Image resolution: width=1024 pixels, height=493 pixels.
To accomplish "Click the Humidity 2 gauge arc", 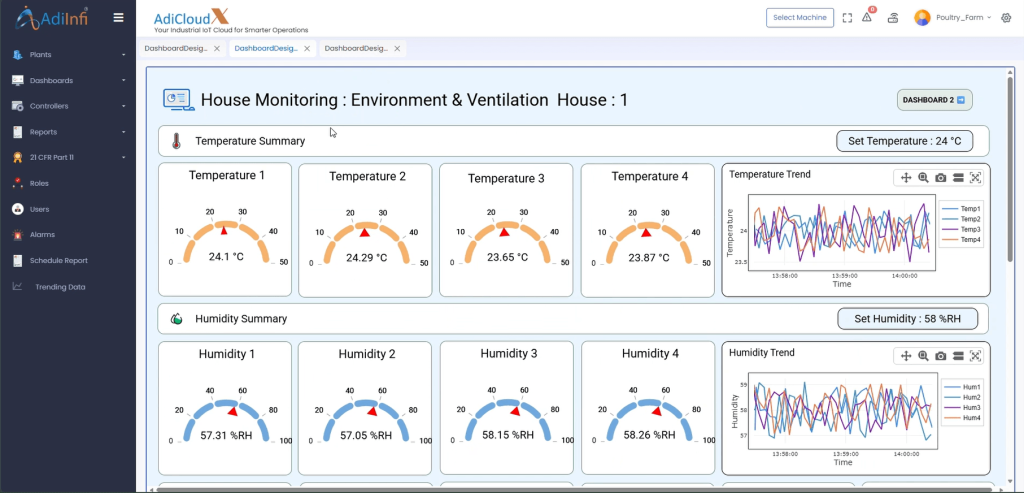I will [365, 419].
